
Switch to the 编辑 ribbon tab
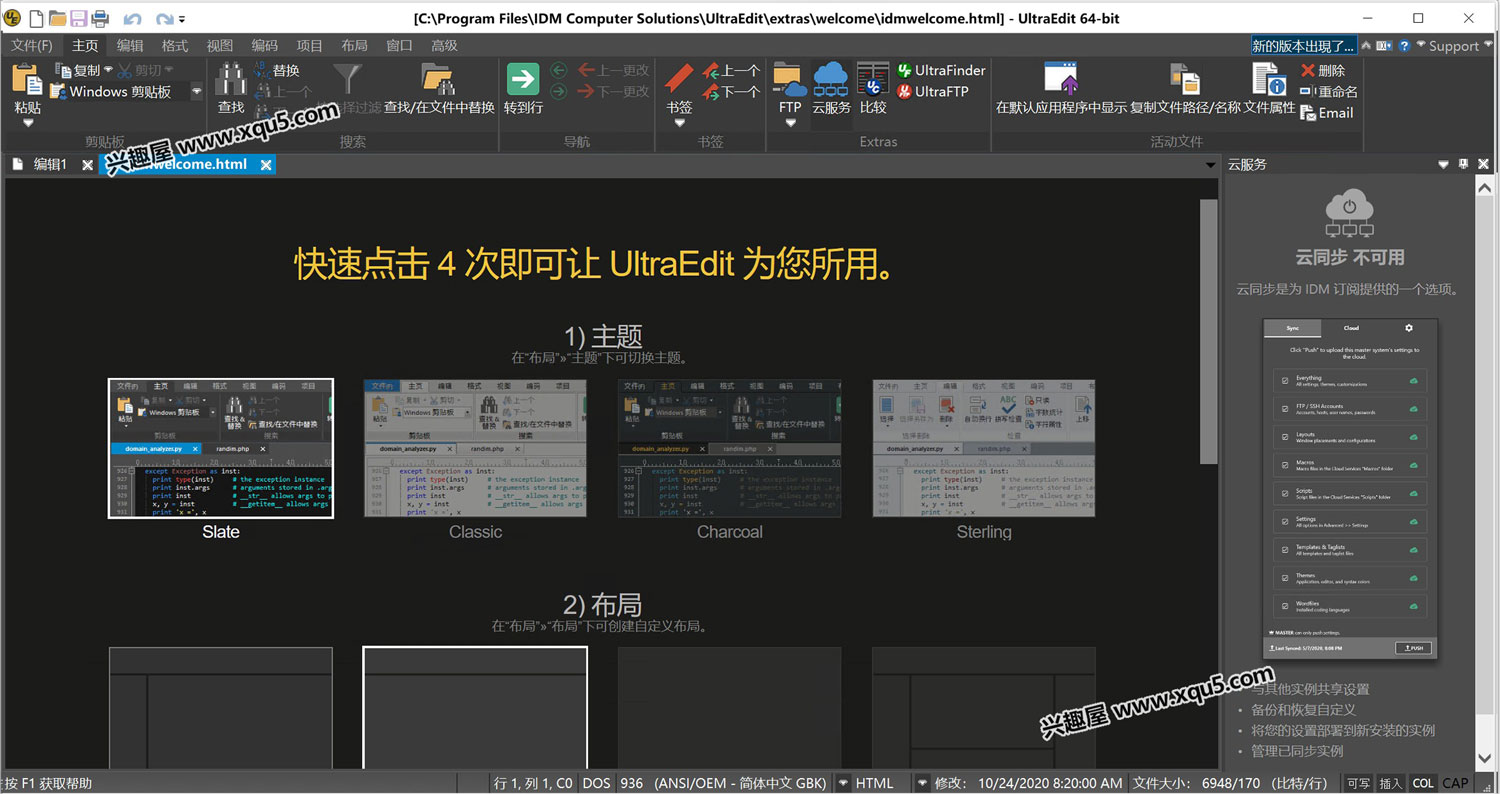click(x=130, y=45)
